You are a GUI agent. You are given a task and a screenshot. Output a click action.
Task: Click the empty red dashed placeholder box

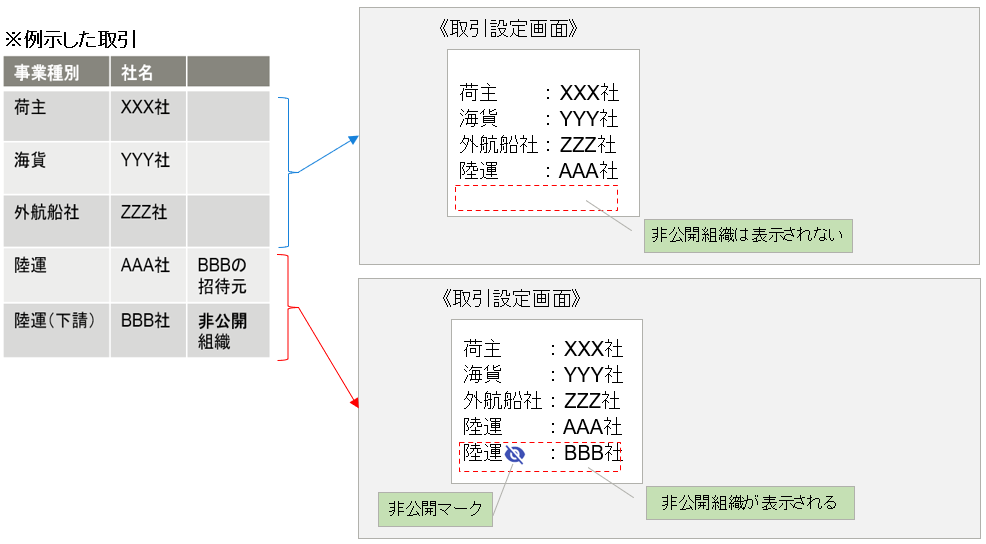536,198
